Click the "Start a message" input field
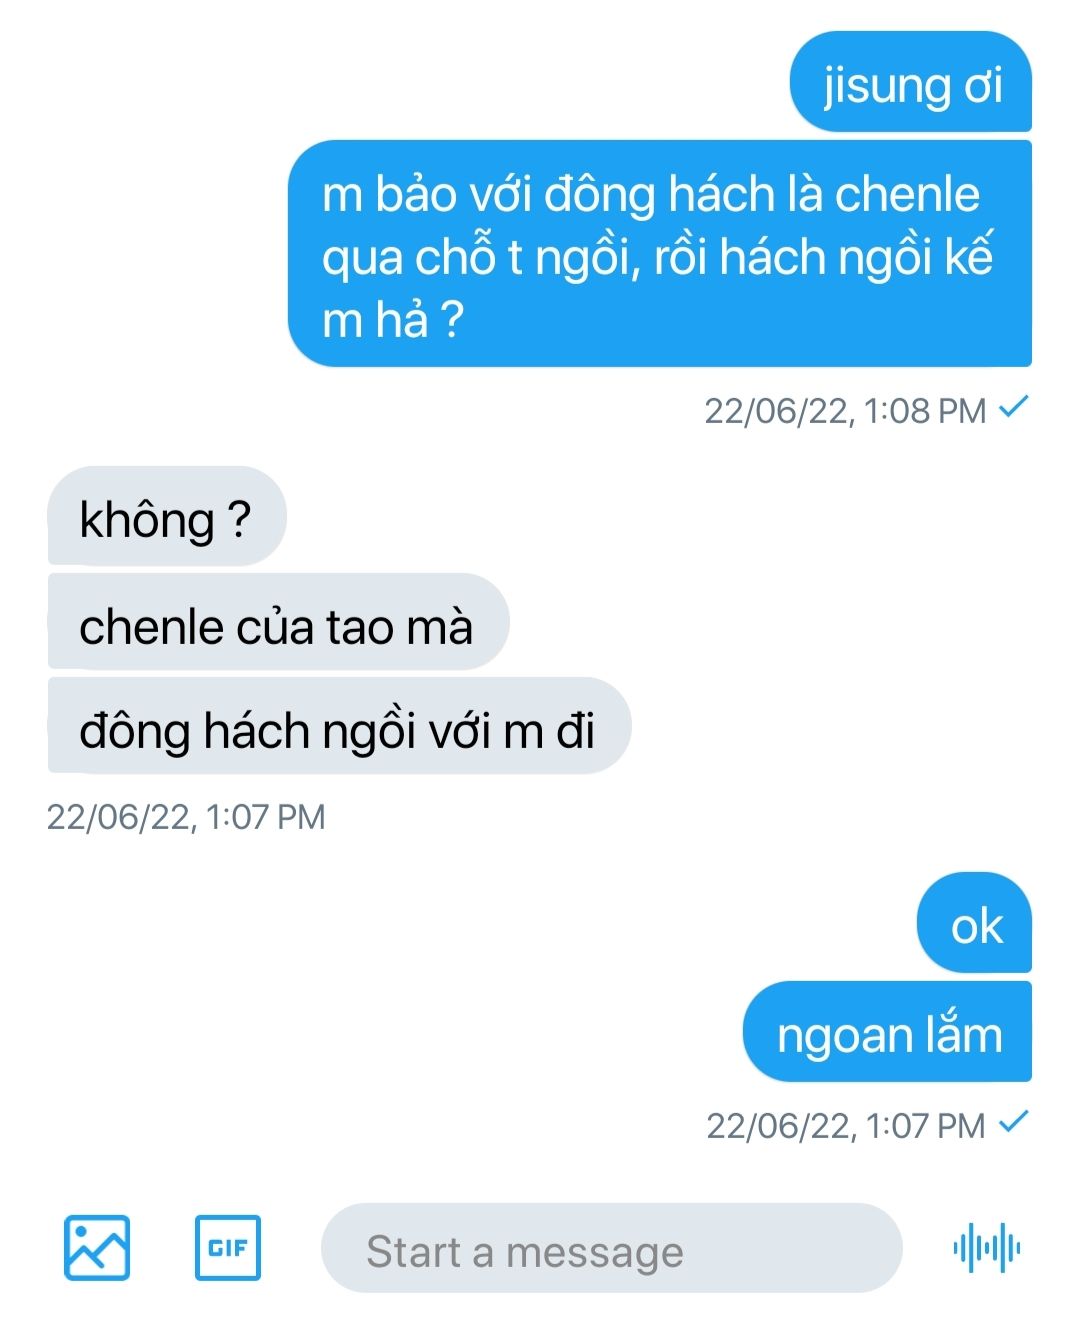Screen dimensions: 1080x1323 tap(611, 1248)
